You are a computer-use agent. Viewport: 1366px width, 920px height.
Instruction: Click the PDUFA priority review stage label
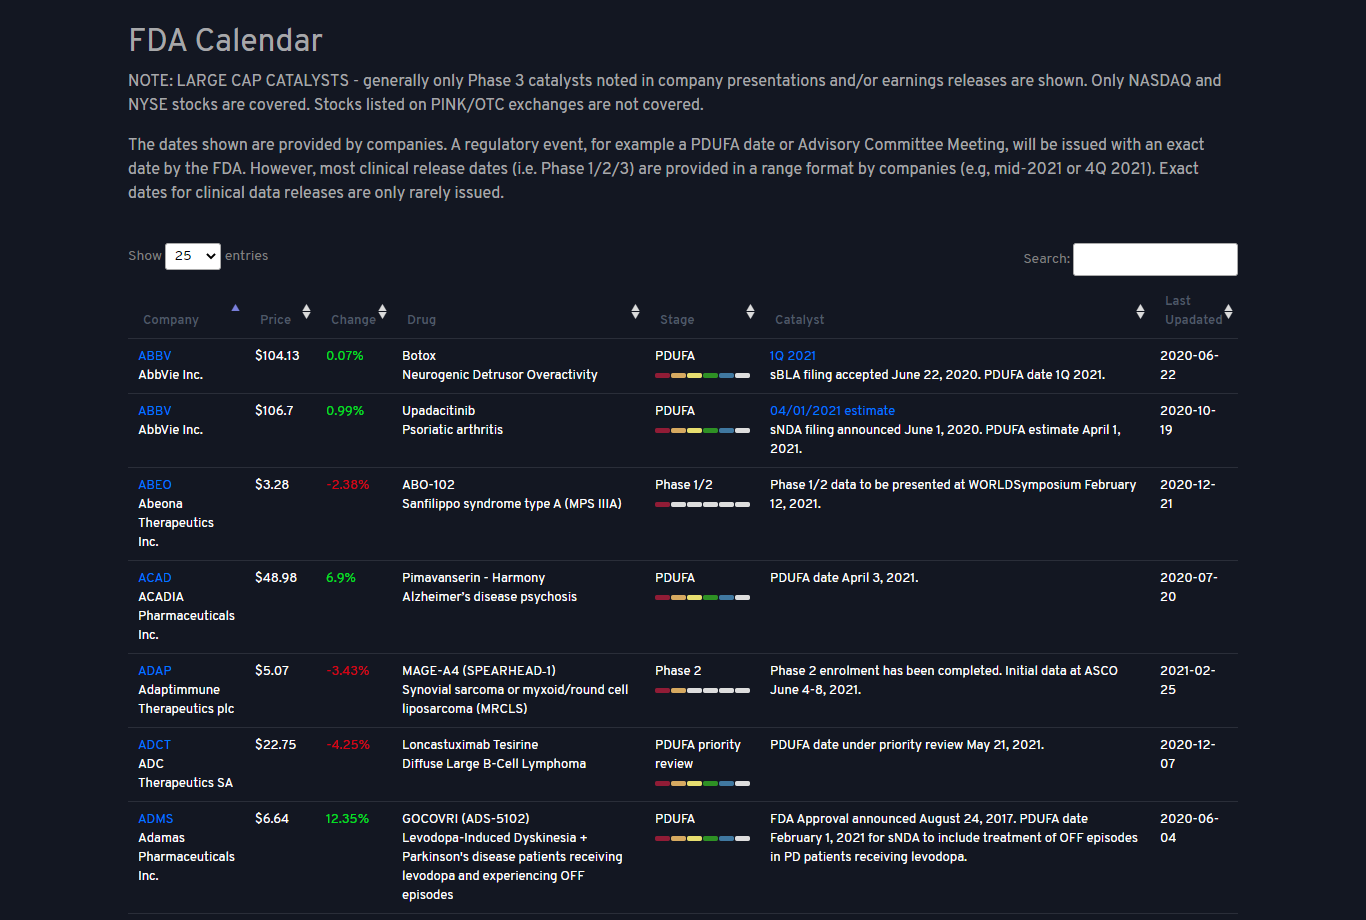[x=698, y=754]
